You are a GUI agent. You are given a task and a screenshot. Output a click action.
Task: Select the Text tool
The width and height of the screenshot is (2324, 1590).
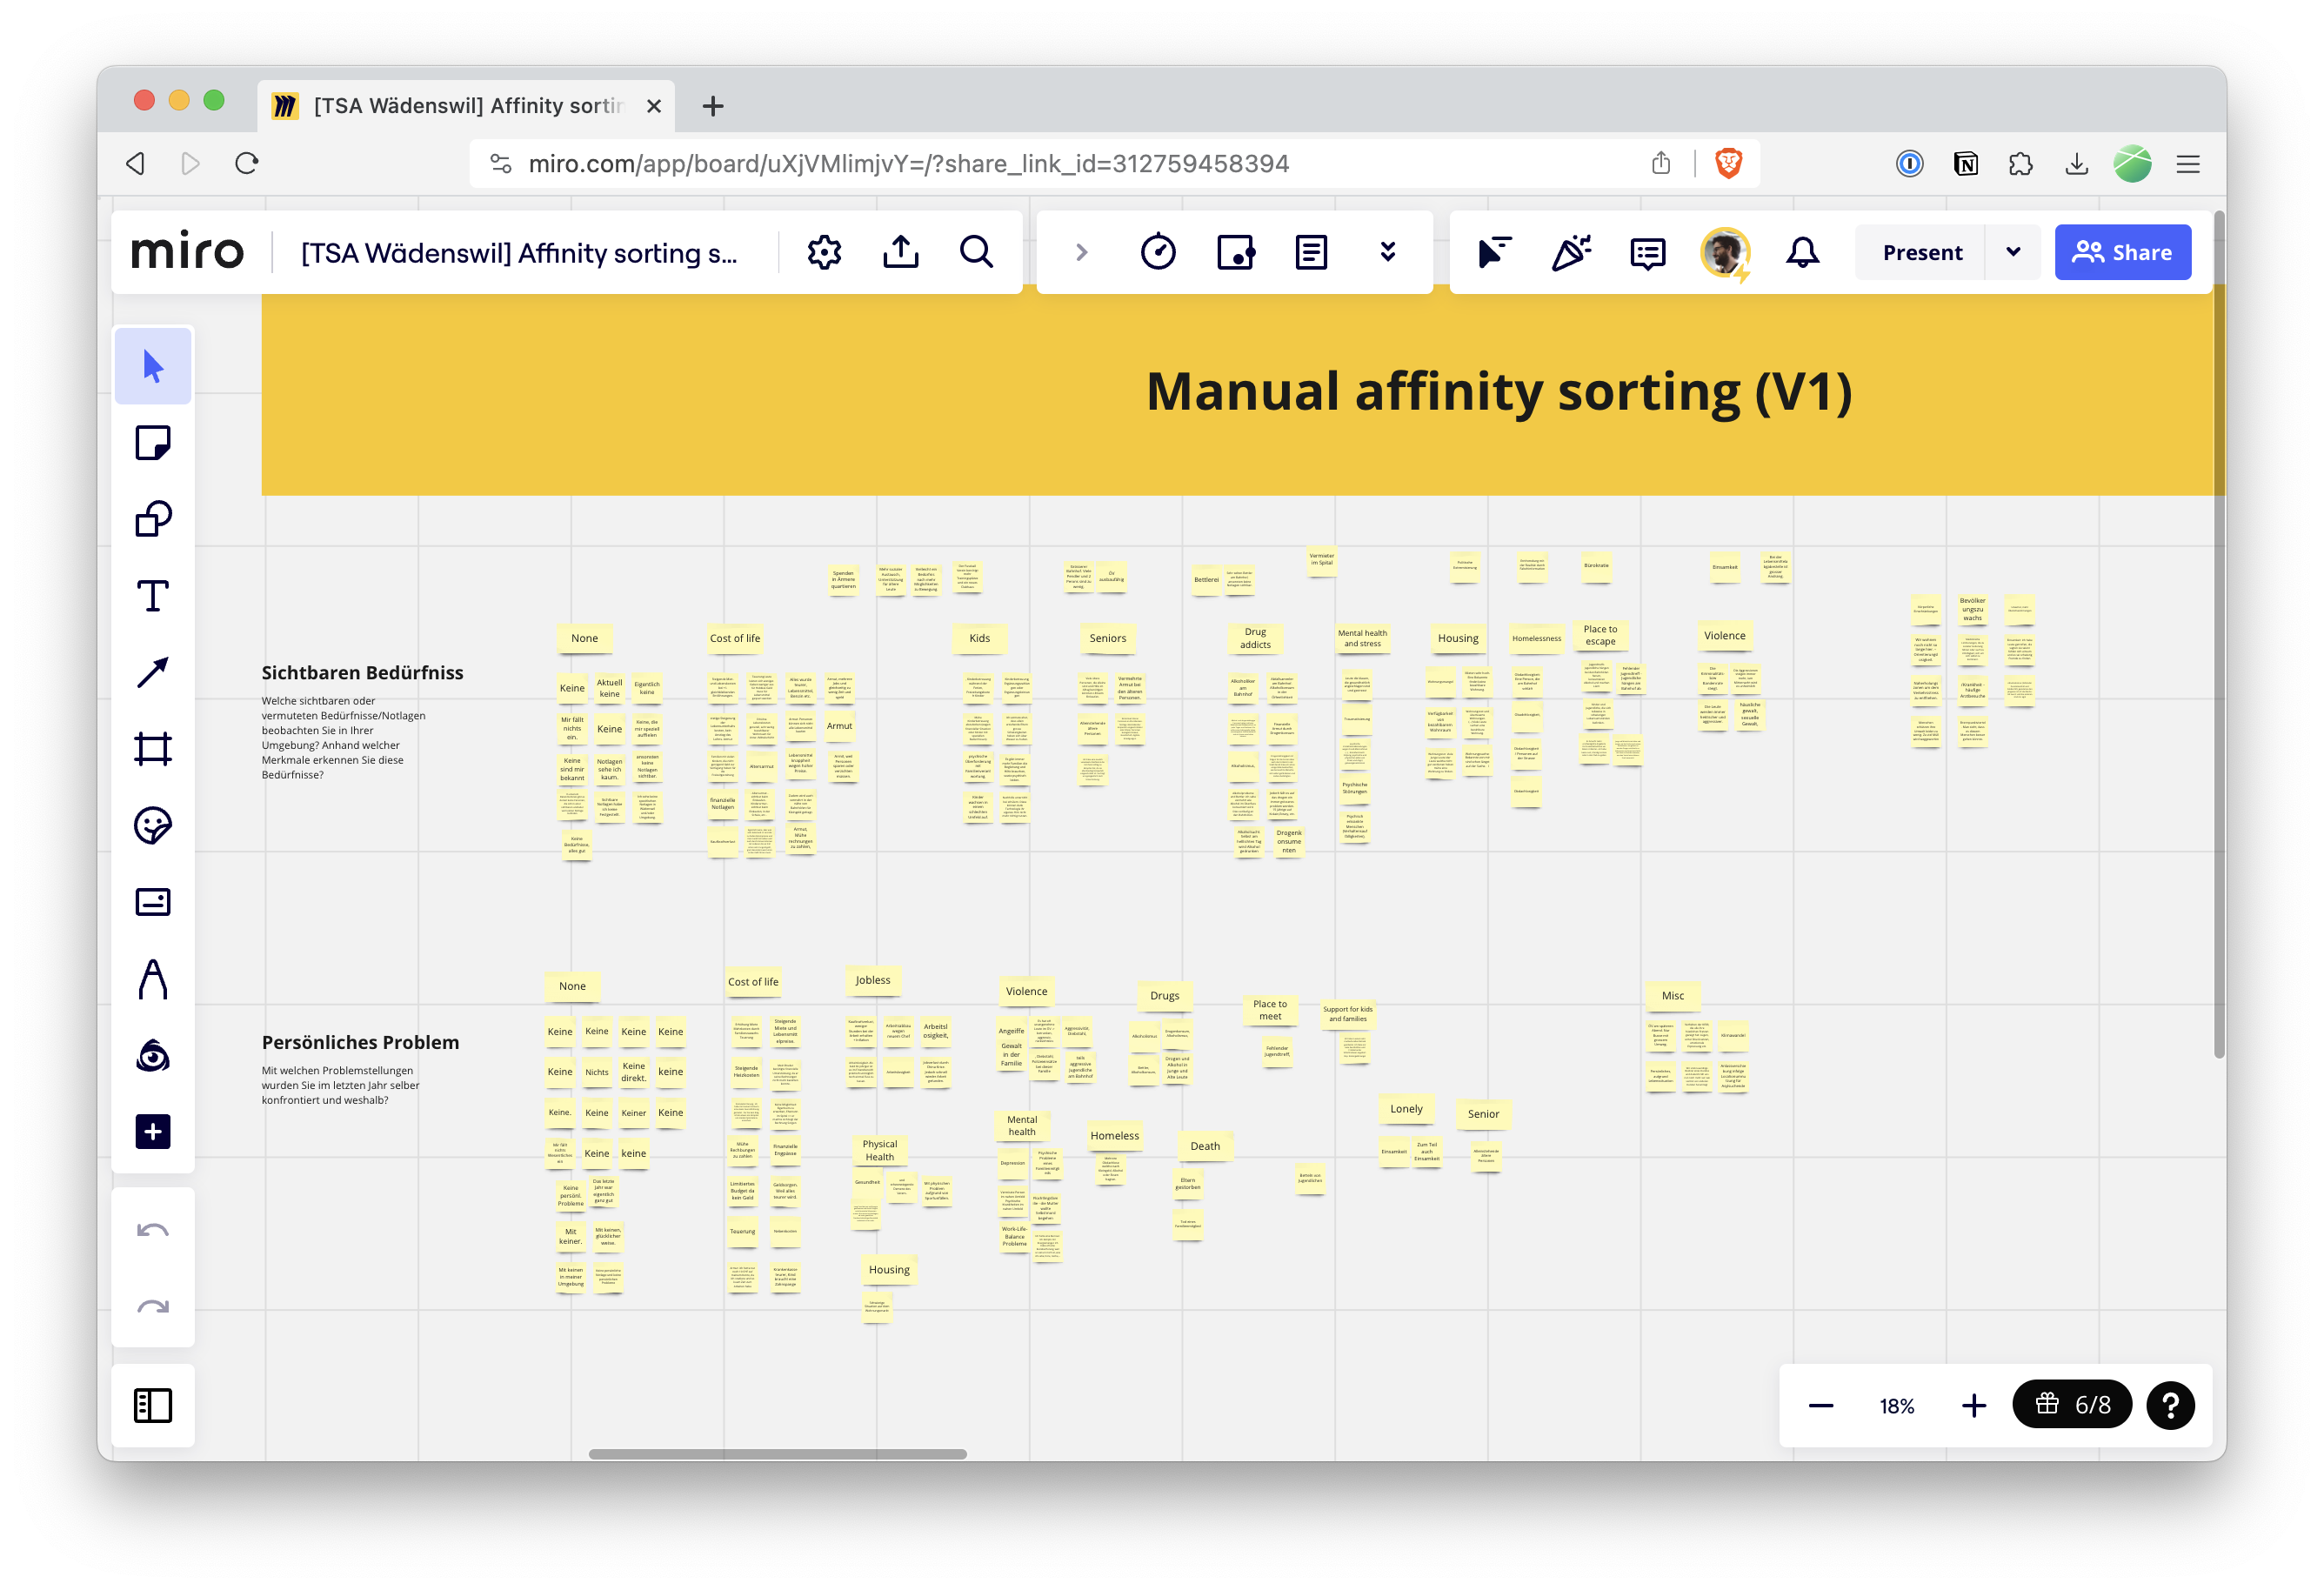(153, 596)
